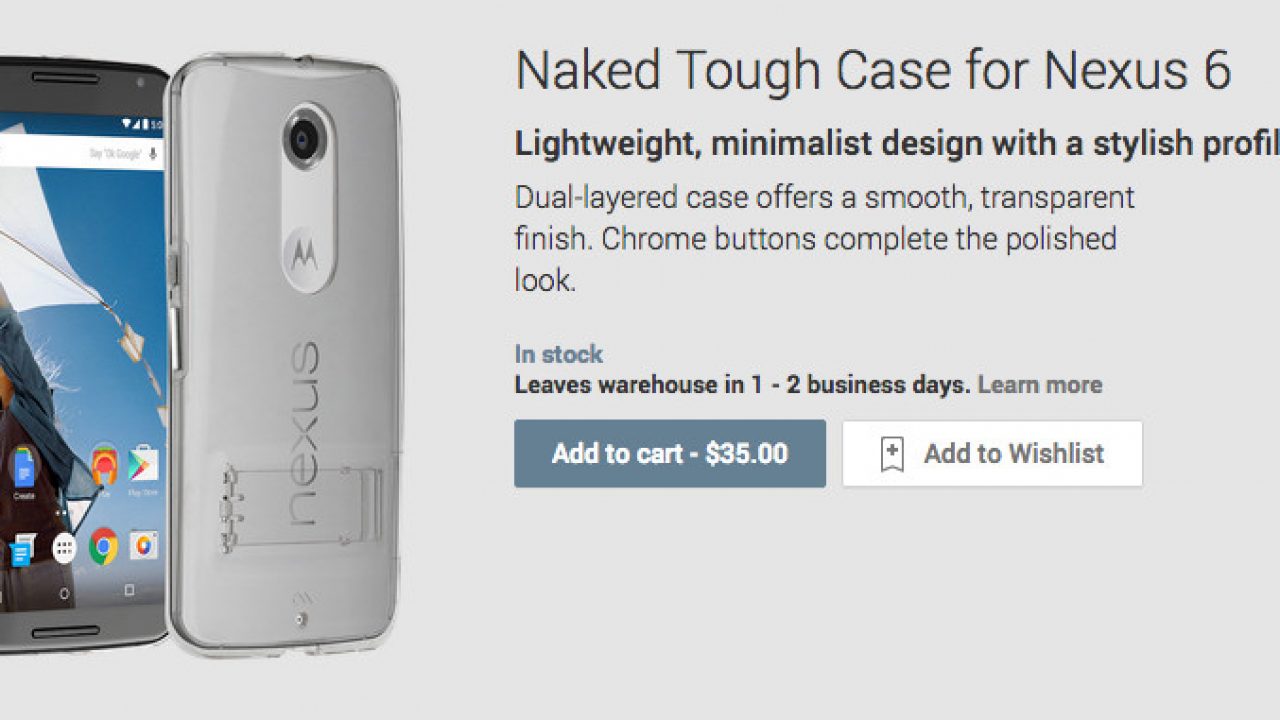The width and height of the screenshot is (1280, 720).
Task: Click the rear camera lens on case
Action: (x=301, y=140)
